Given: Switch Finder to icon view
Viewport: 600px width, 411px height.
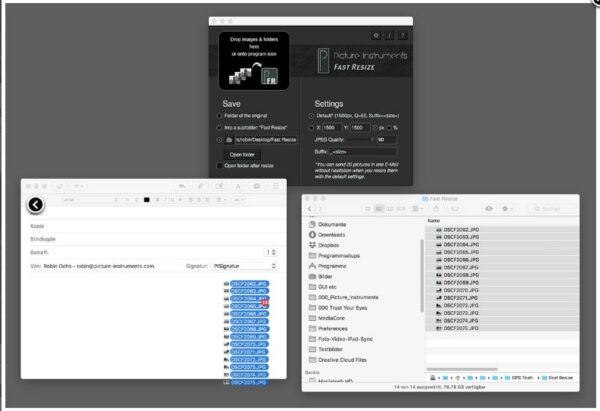Looking at the screenshot, I should (x=368, y=209).
